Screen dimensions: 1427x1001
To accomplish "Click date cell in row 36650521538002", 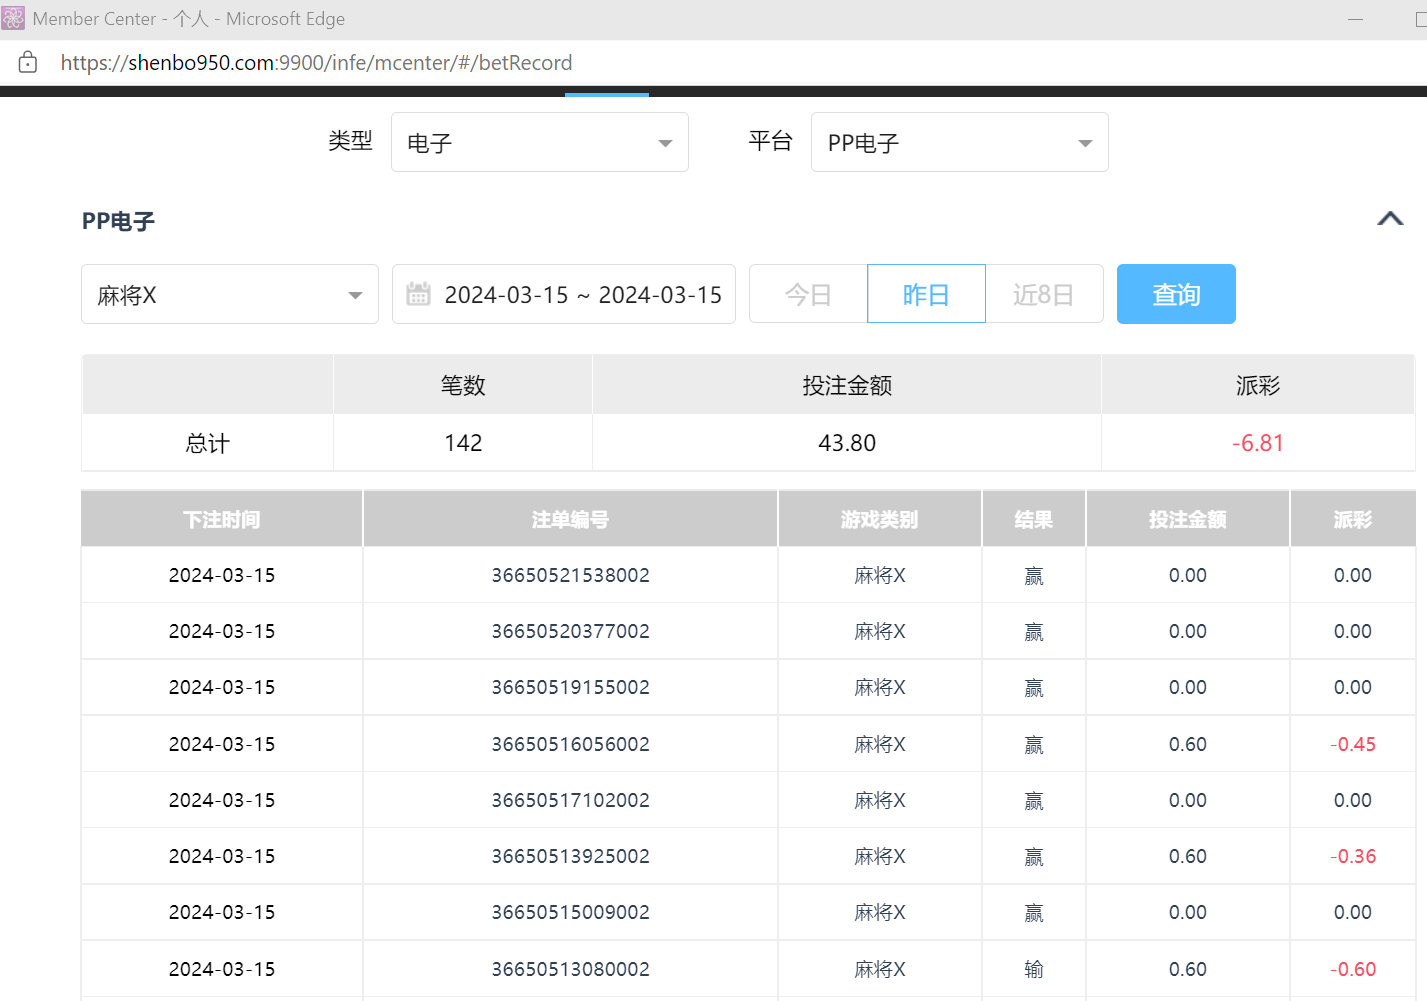I will click(x=222, y=575).
